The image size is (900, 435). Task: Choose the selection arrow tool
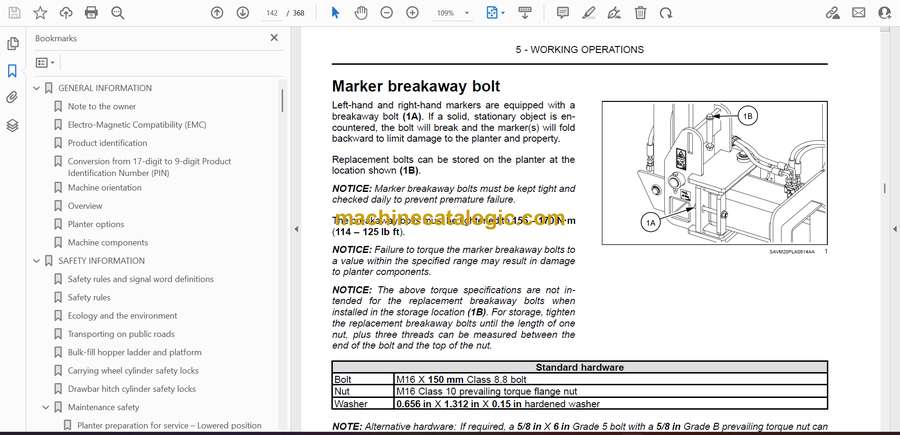click(335, 13)
